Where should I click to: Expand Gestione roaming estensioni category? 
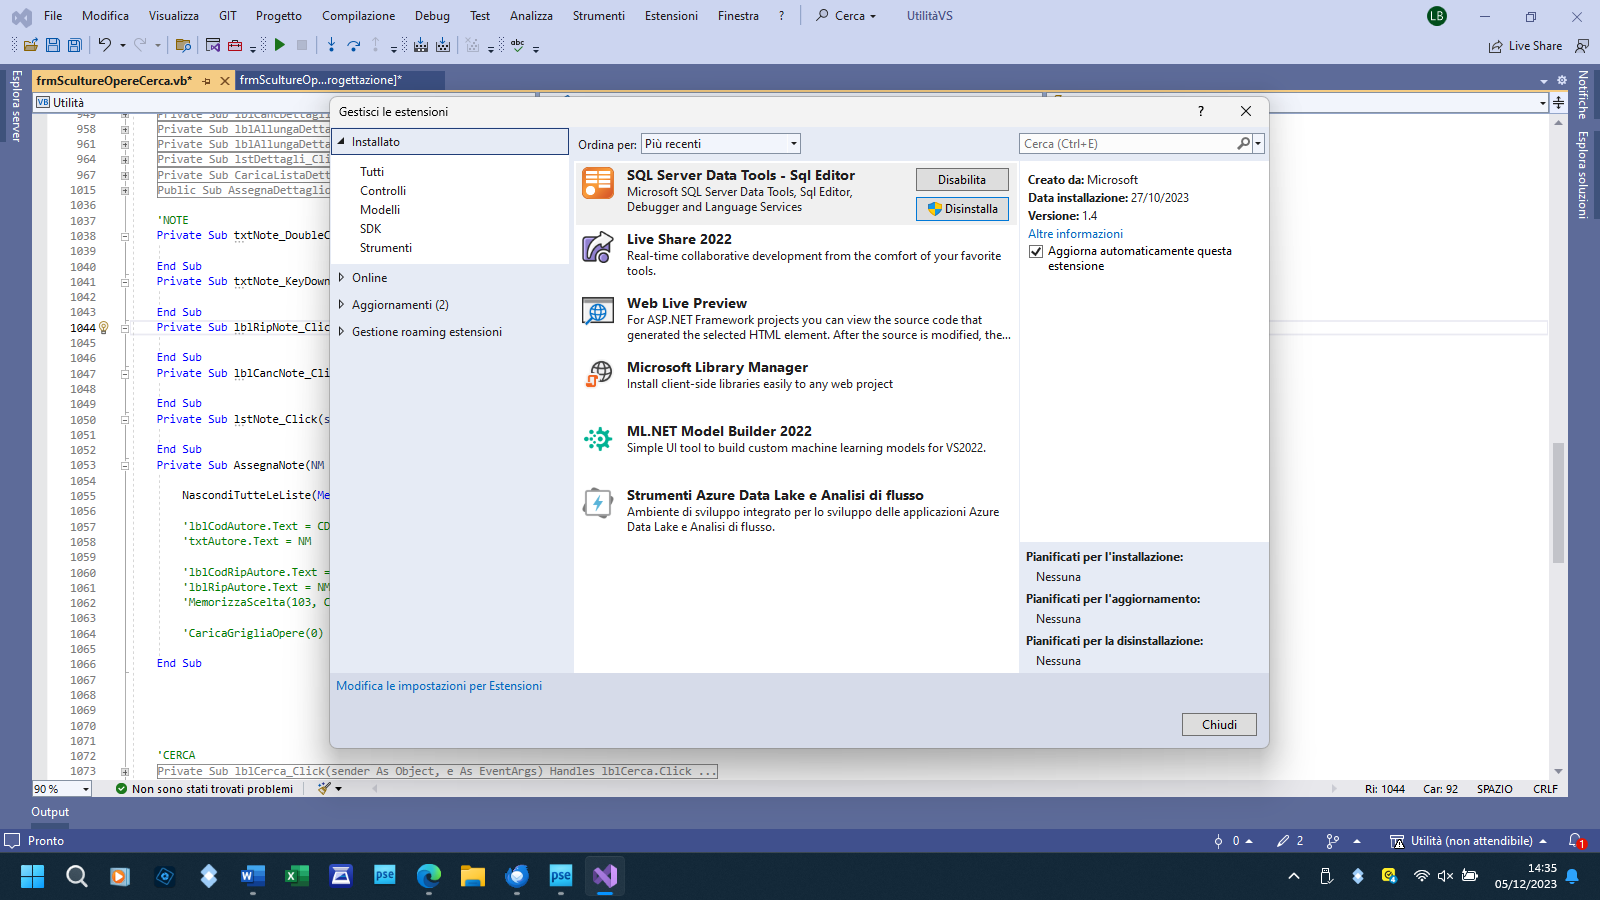[x=341, y=332]
